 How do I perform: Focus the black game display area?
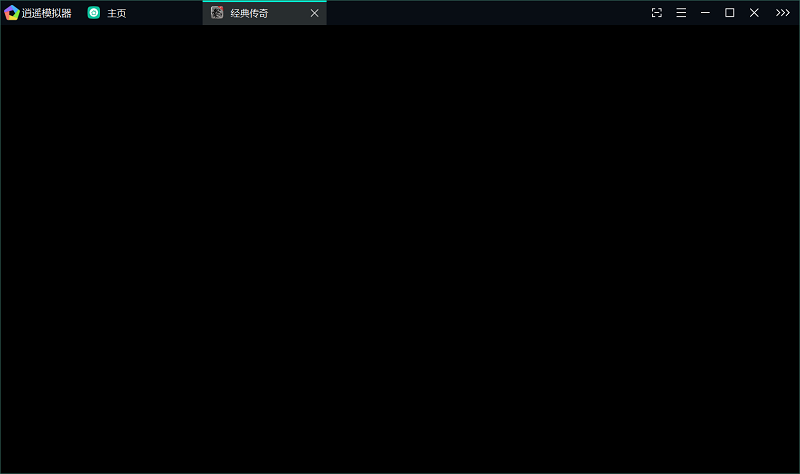pyautogui.click(x=400, y=250)
